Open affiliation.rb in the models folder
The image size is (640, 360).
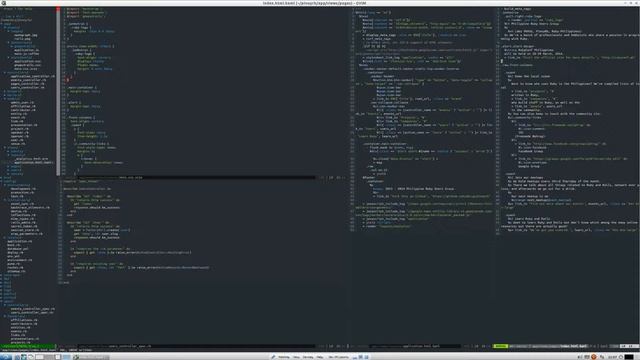(x=23, y=106)
